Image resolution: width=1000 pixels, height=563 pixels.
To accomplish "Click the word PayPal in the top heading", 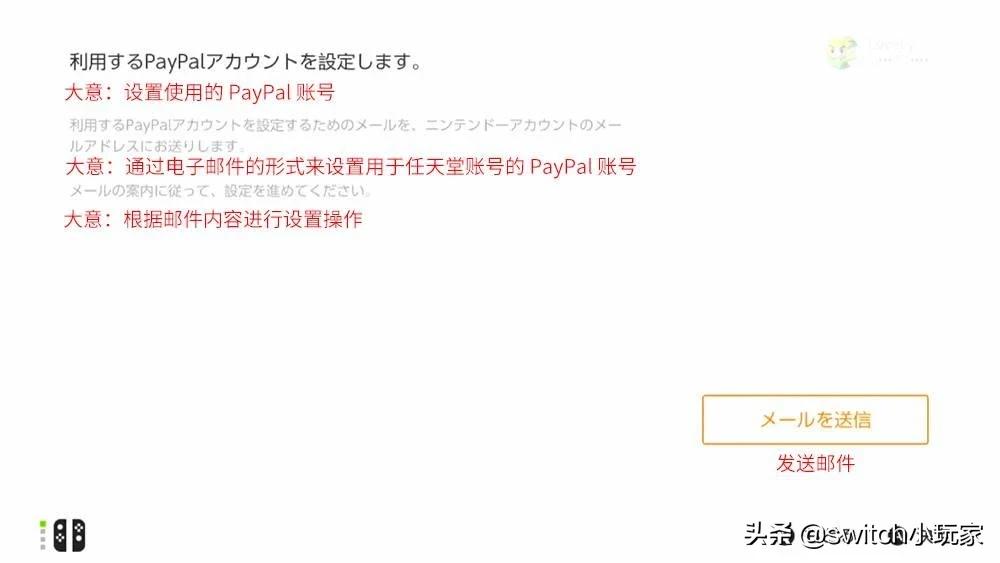I will (173, 62).
